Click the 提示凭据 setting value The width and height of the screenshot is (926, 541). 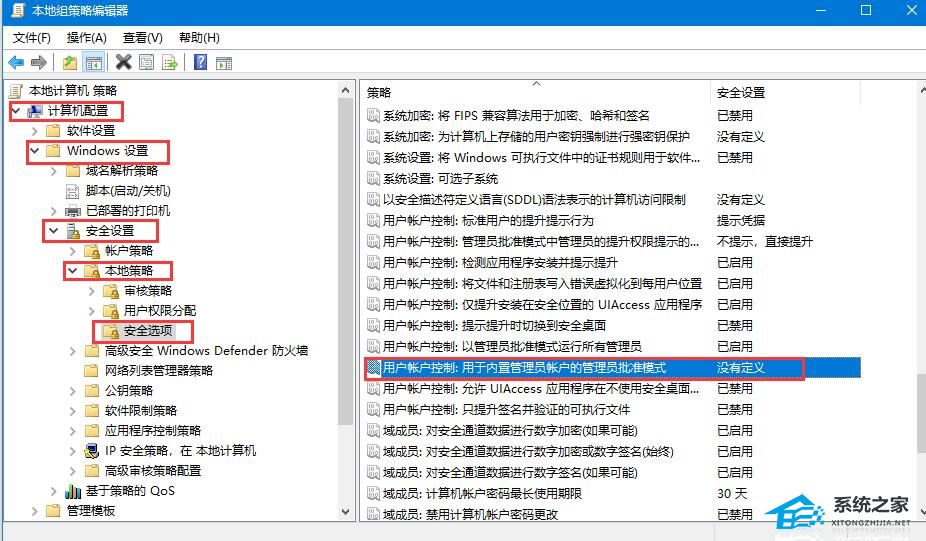coord(741,221)
